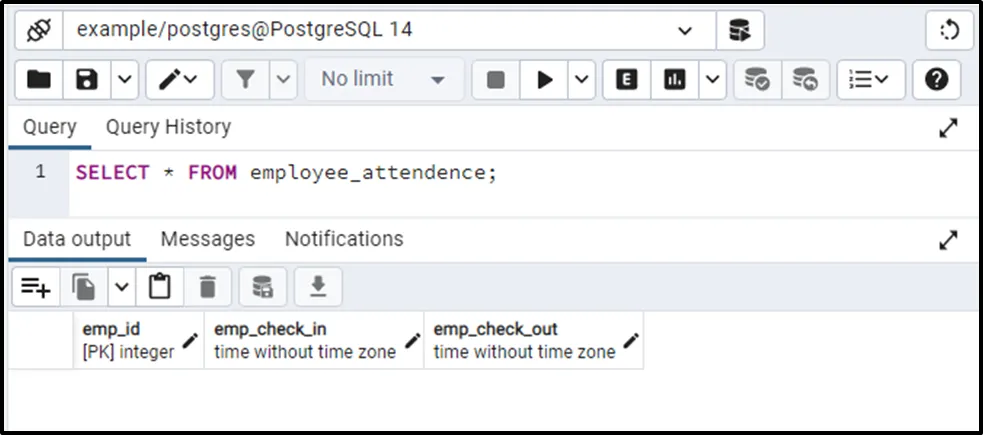This screenshot has width=983, height=435.
Task: Open the No limit rows dropdown
Action: (383, 80)
